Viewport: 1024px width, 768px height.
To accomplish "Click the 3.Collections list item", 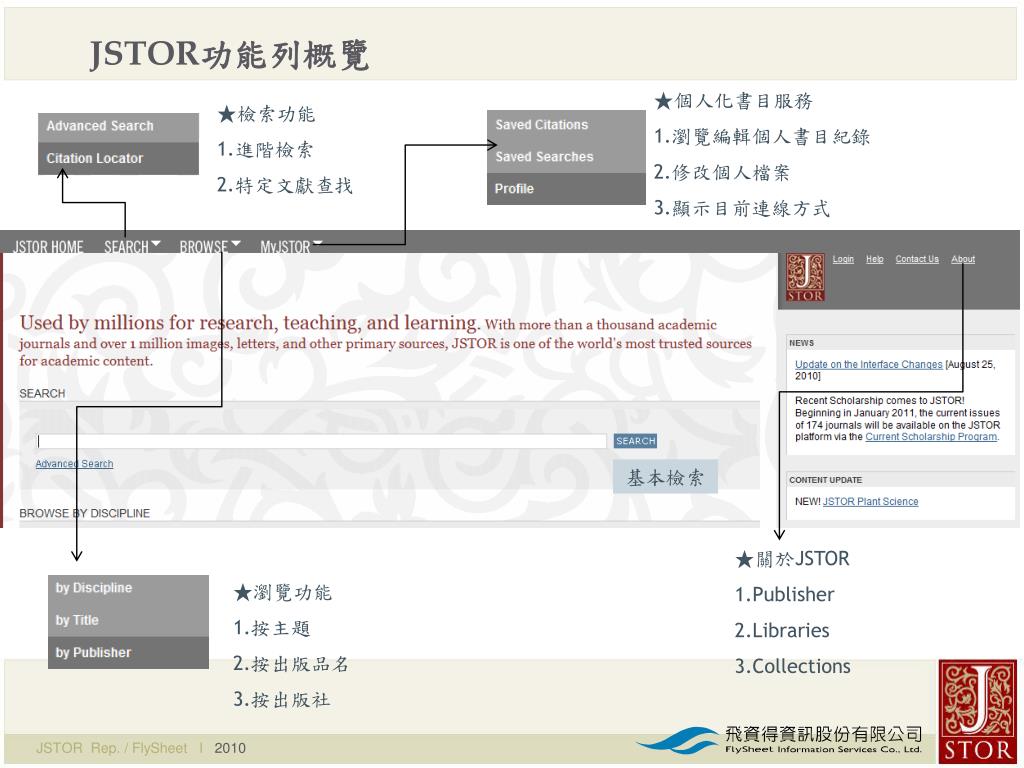I will [x=792, y=666].
